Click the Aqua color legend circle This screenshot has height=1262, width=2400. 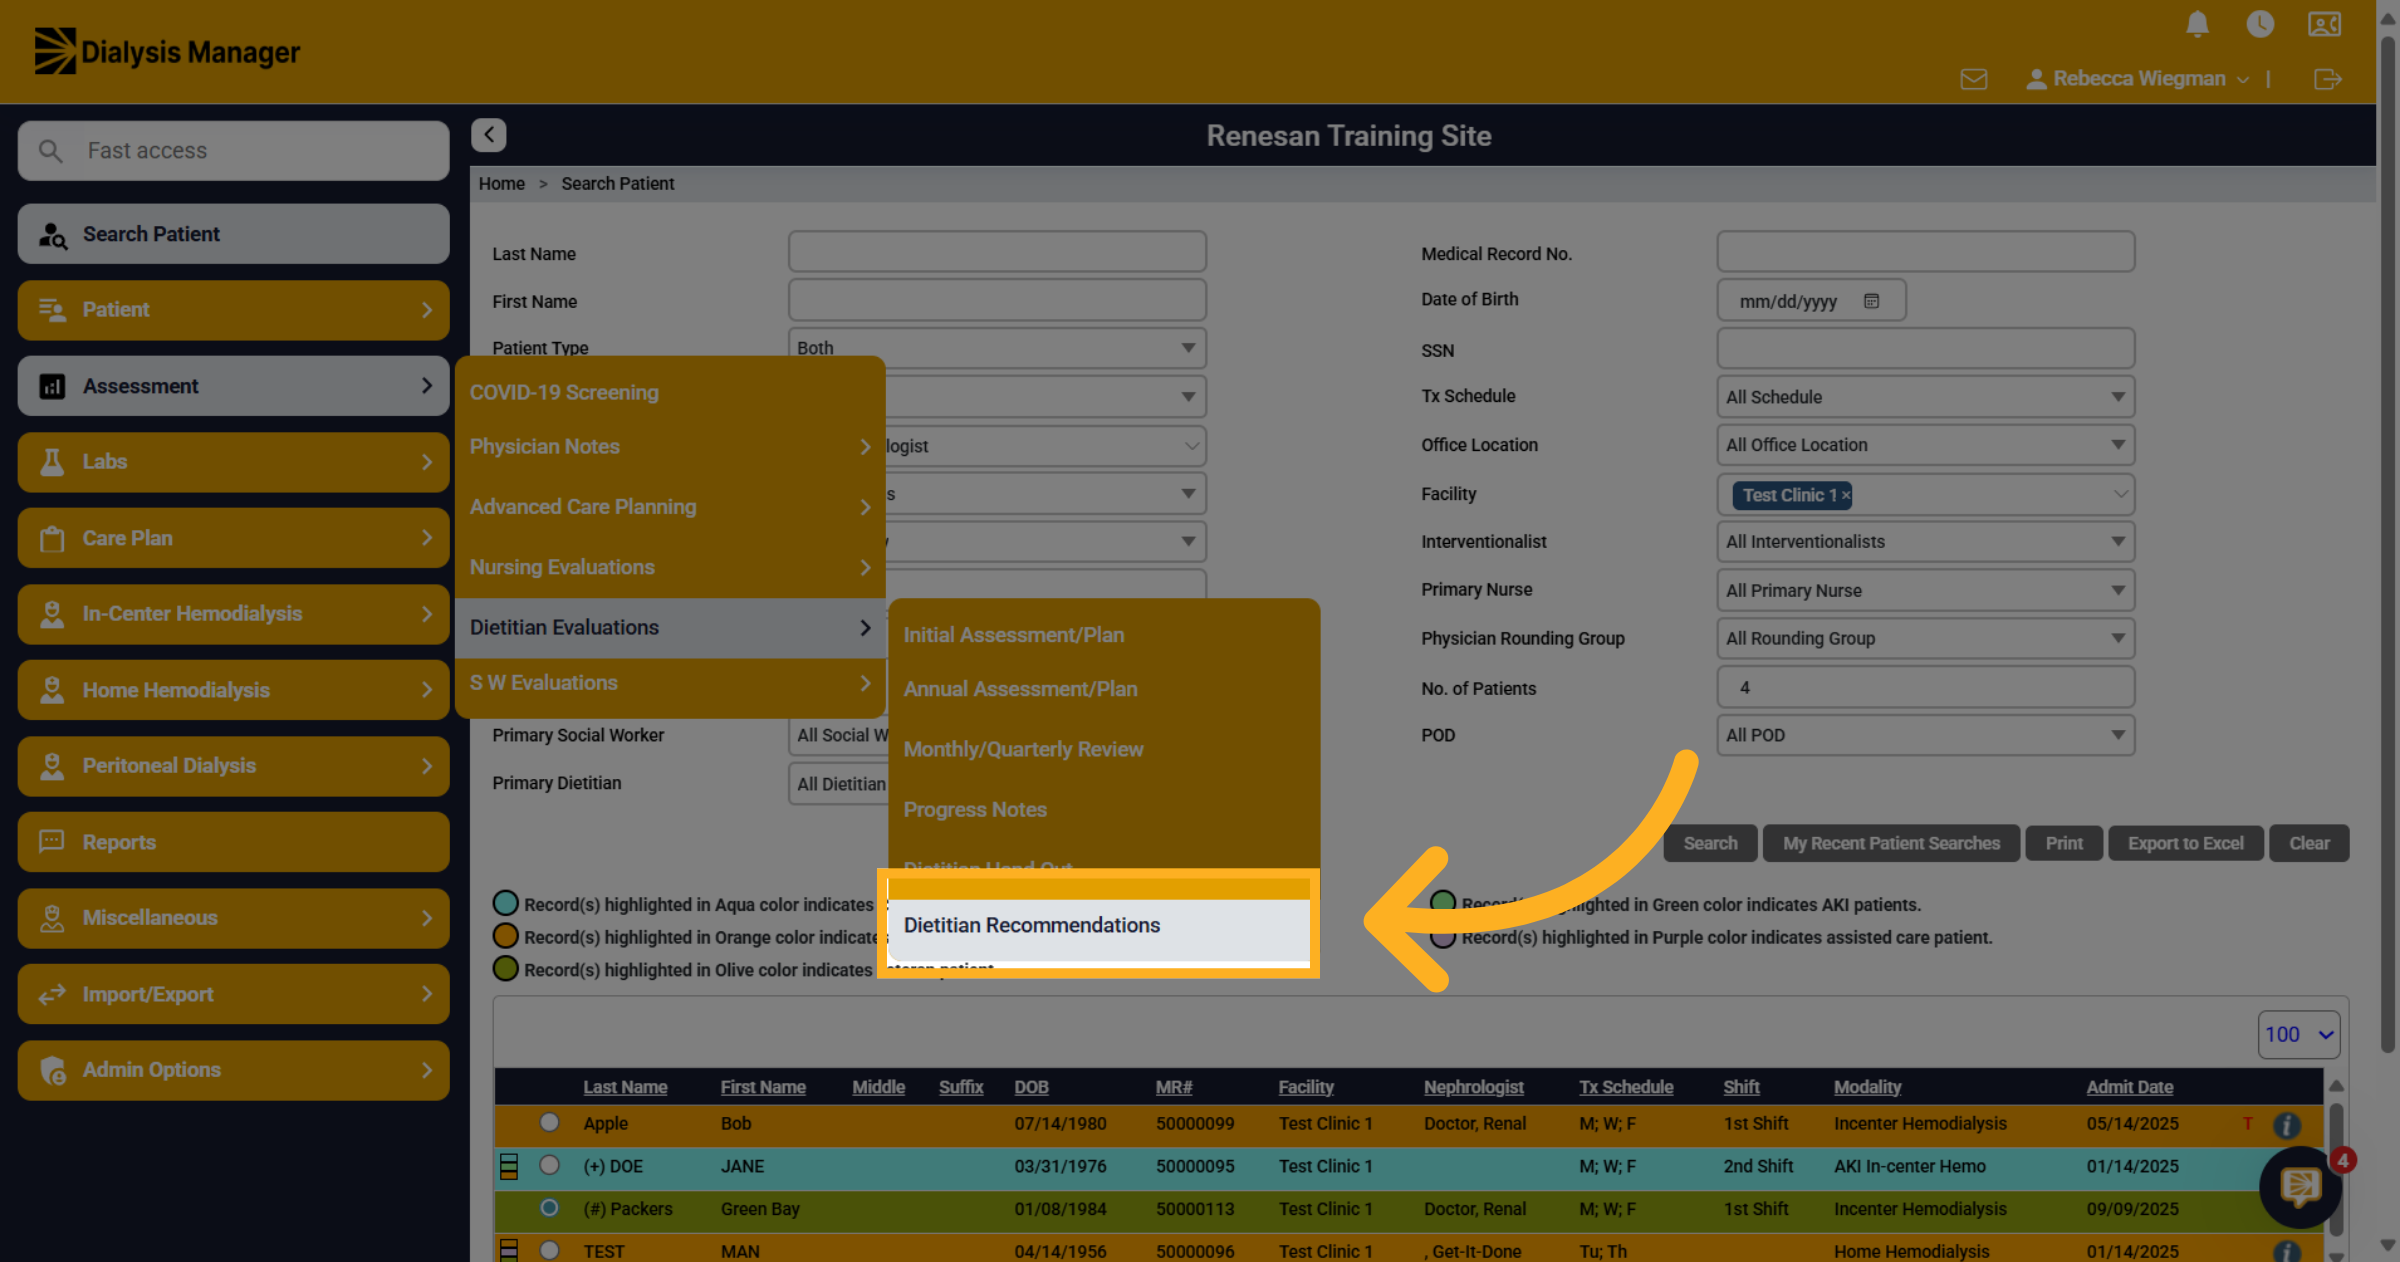[x=506, y=904]
